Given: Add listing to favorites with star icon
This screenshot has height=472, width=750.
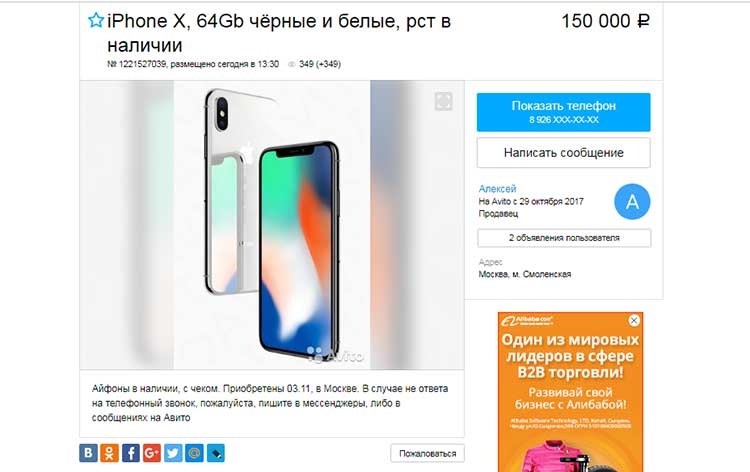Looking at the screenshot, I should pos(96,21).
